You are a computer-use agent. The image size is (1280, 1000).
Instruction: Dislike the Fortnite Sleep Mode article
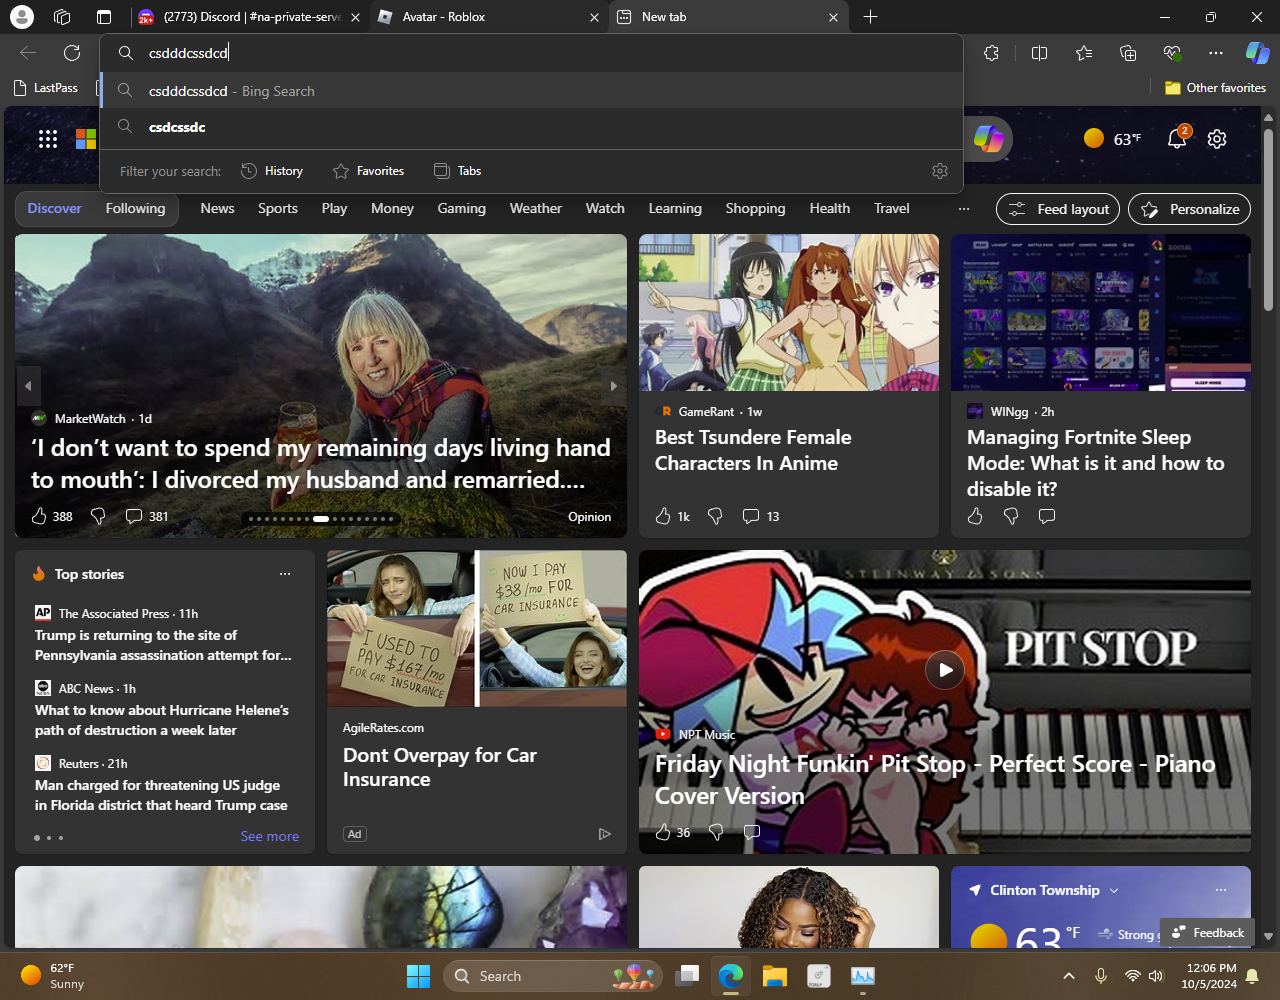(x=1011, y=516)
